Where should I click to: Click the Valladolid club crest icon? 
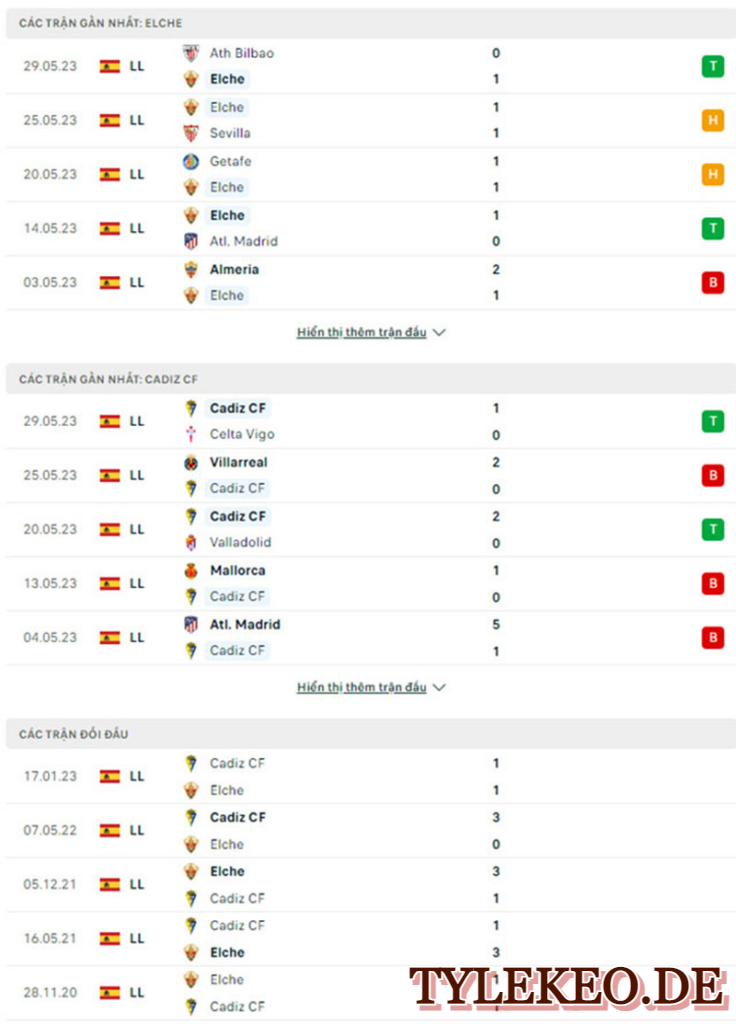(x=190, y=542)
